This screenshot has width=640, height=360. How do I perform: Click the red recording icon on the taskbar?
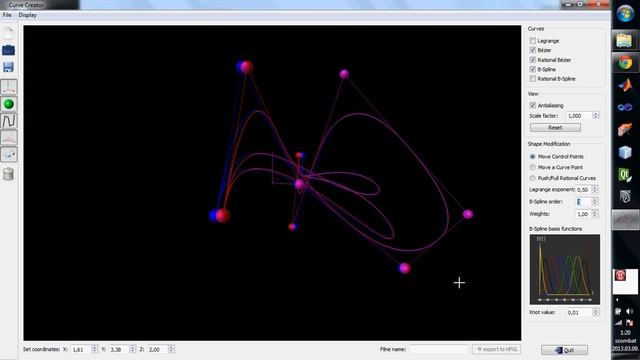620,275
